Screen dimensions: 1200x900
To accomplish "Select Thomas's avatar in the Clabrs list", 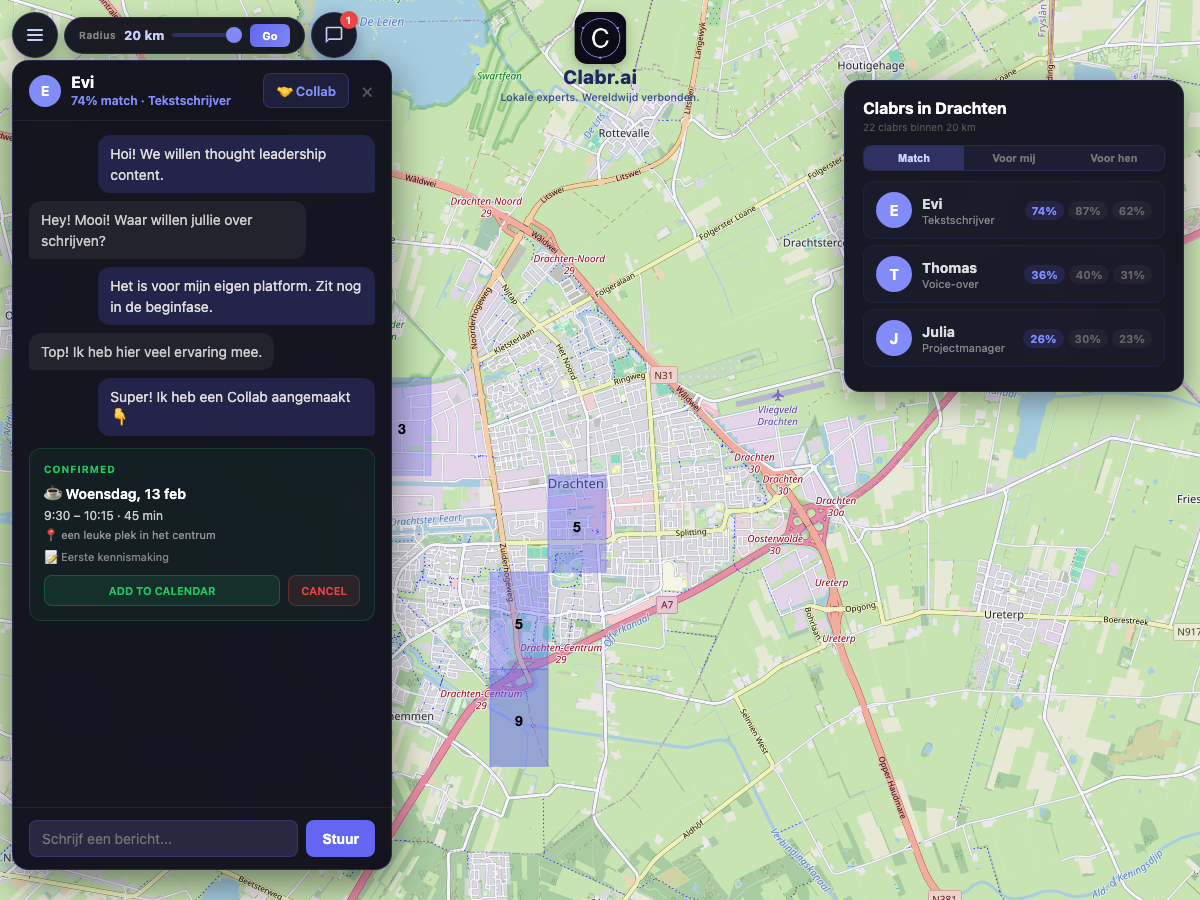I will pos(893,274).
